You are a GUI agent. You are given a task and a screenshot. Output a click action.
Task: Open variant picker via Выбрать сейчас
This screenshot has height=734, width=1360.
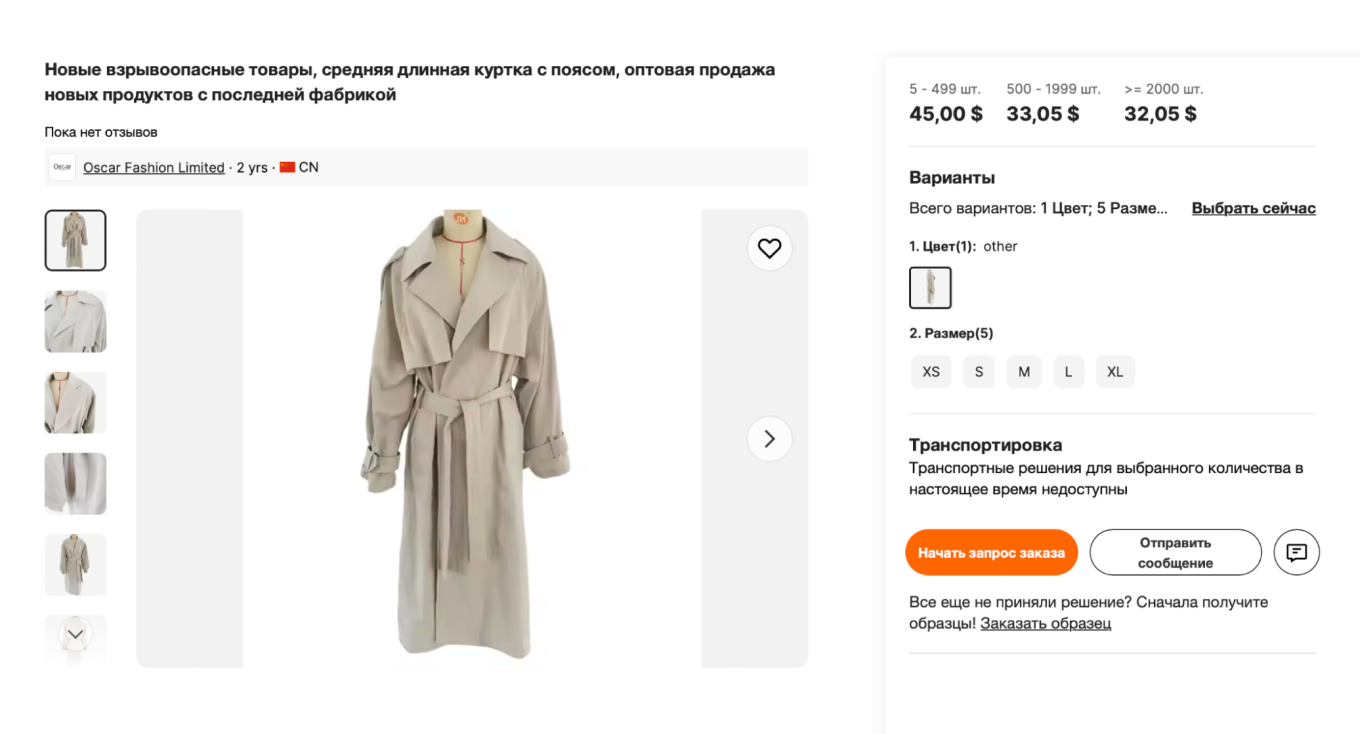click(x=1253, y=207)
